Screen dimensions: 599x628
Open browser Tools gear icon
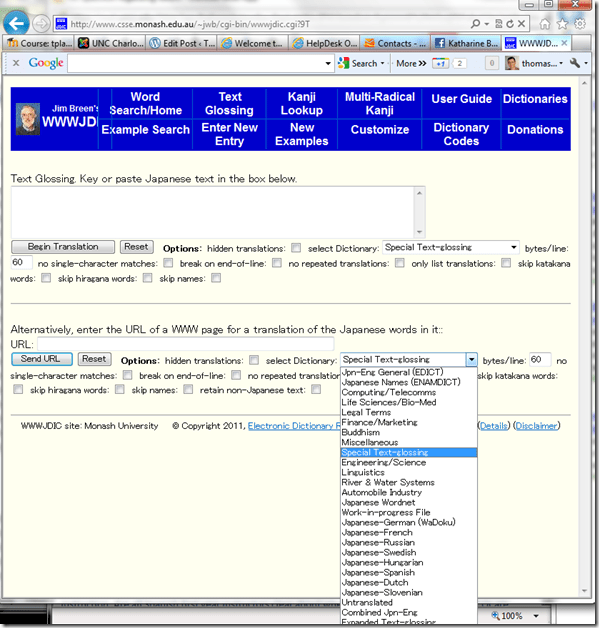pos(580,24)
